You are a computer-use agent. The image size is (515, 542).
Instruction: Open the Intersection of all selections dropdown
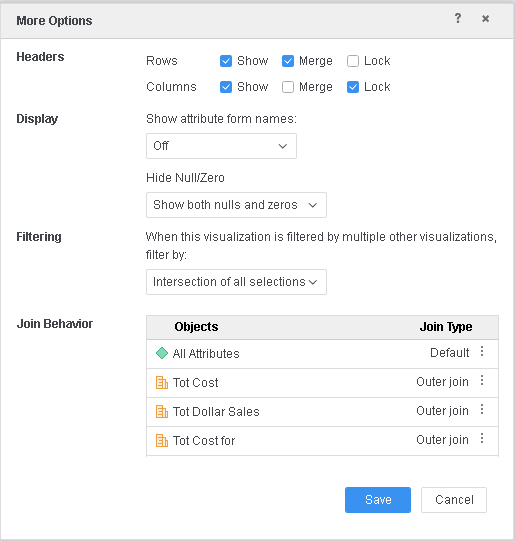(236, 282)
